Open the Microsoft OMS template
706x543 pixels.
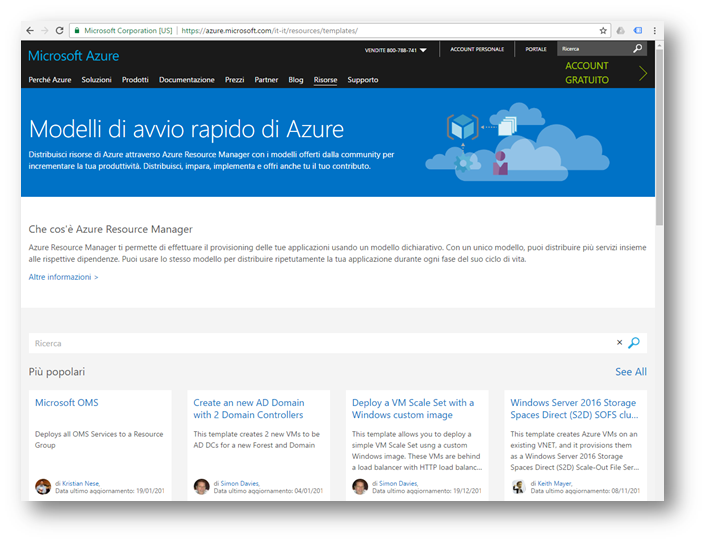pos(67,403)
